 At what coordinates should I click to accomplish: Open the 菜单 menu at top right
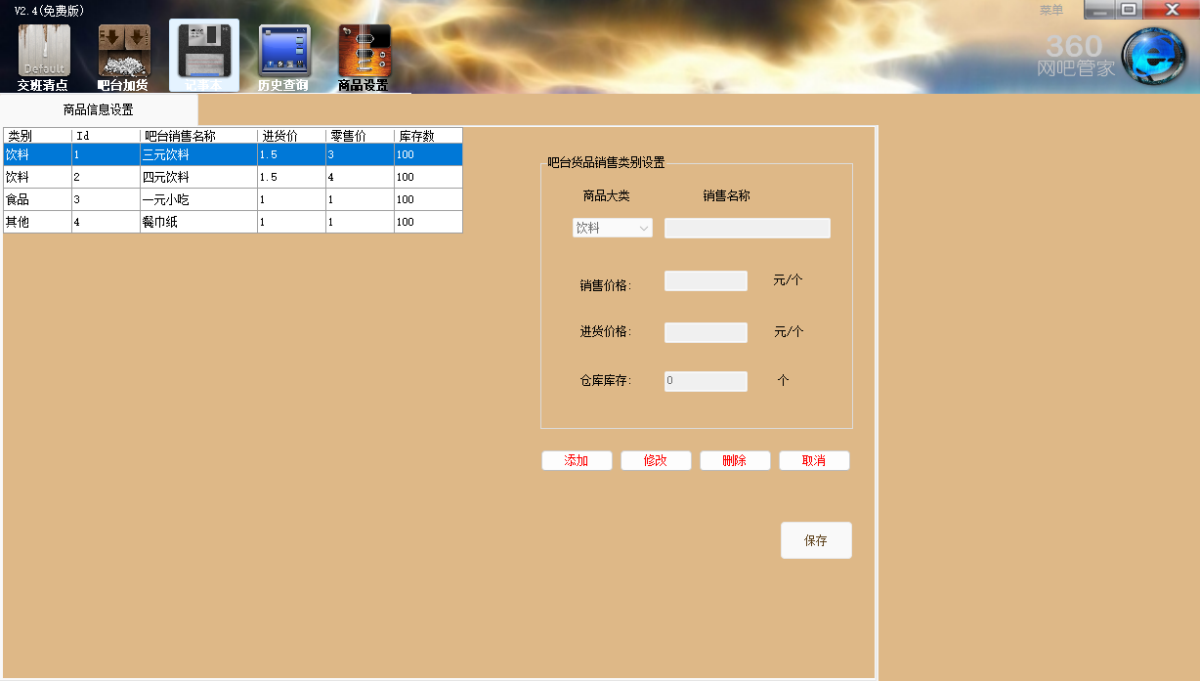[1051, 10]
